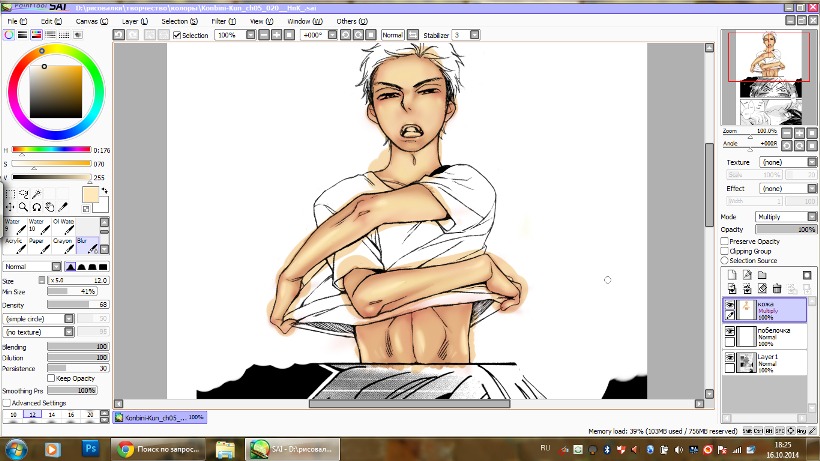Select the Paper brush
The width and height of the screenshot is (820, 461).
point(39,246)
